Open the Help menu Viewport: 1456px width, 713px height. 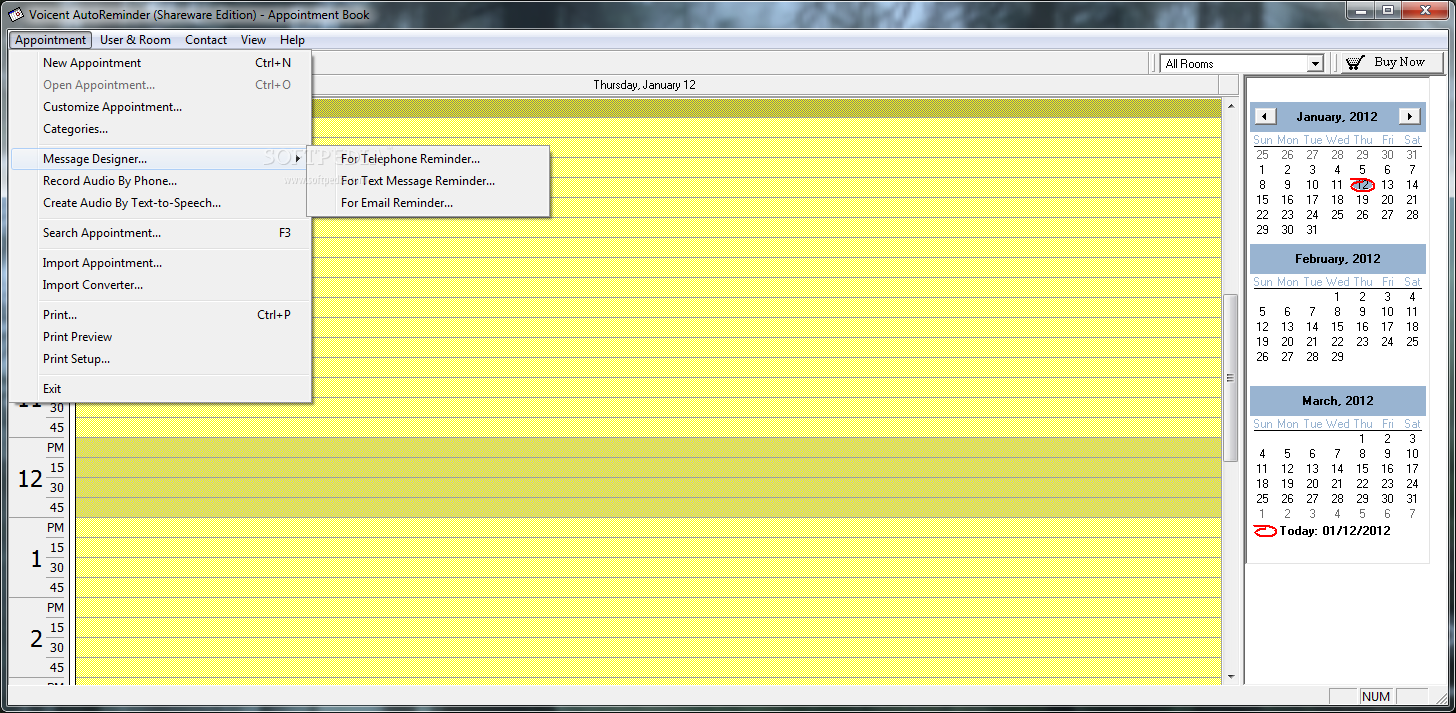[x=292, y=40]
